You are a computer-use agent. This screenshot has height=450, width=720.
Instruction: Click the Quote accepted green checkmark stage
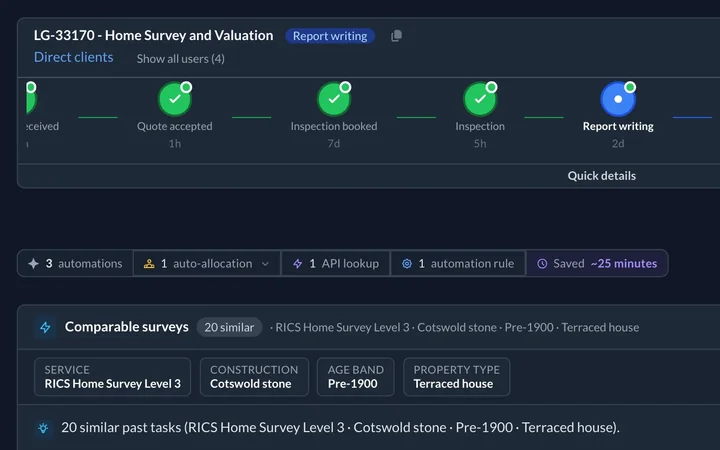(x=175, y=99)
